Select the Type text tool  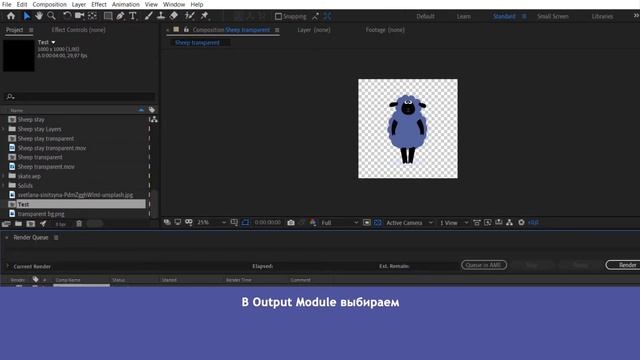pyautogui.click(x=133, y=16)
